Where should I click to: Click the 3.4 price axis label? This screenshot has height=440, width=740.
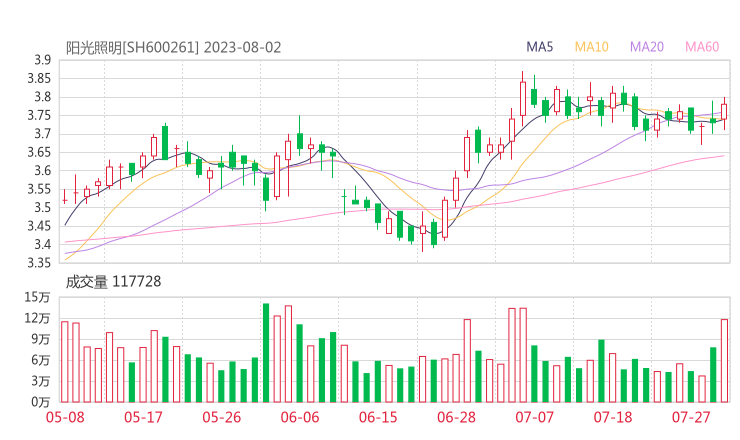42,245
